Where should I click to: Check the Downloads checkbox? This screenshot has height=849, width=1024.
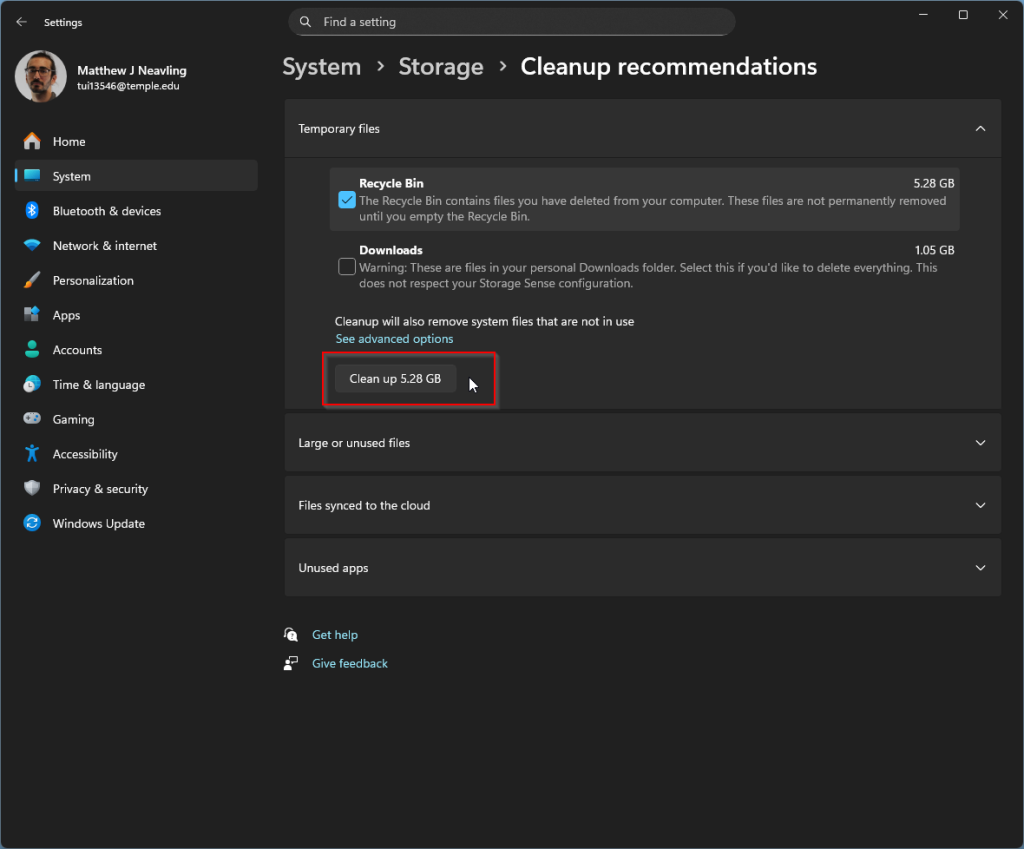click(x=347, y=267)
